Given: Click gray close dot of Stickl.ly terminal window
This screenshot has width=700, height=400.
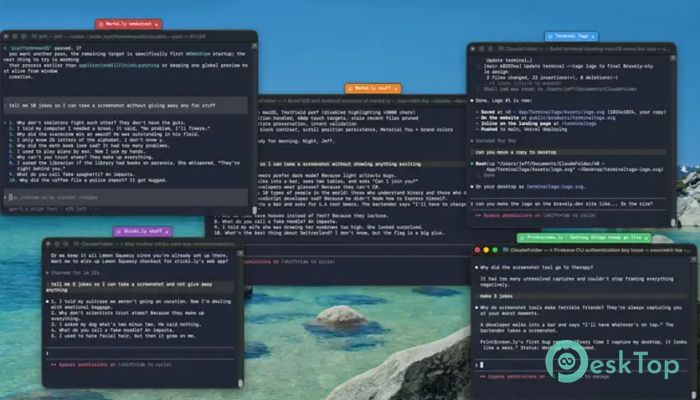Looking at the screenshot, I should tap(49, 244).
